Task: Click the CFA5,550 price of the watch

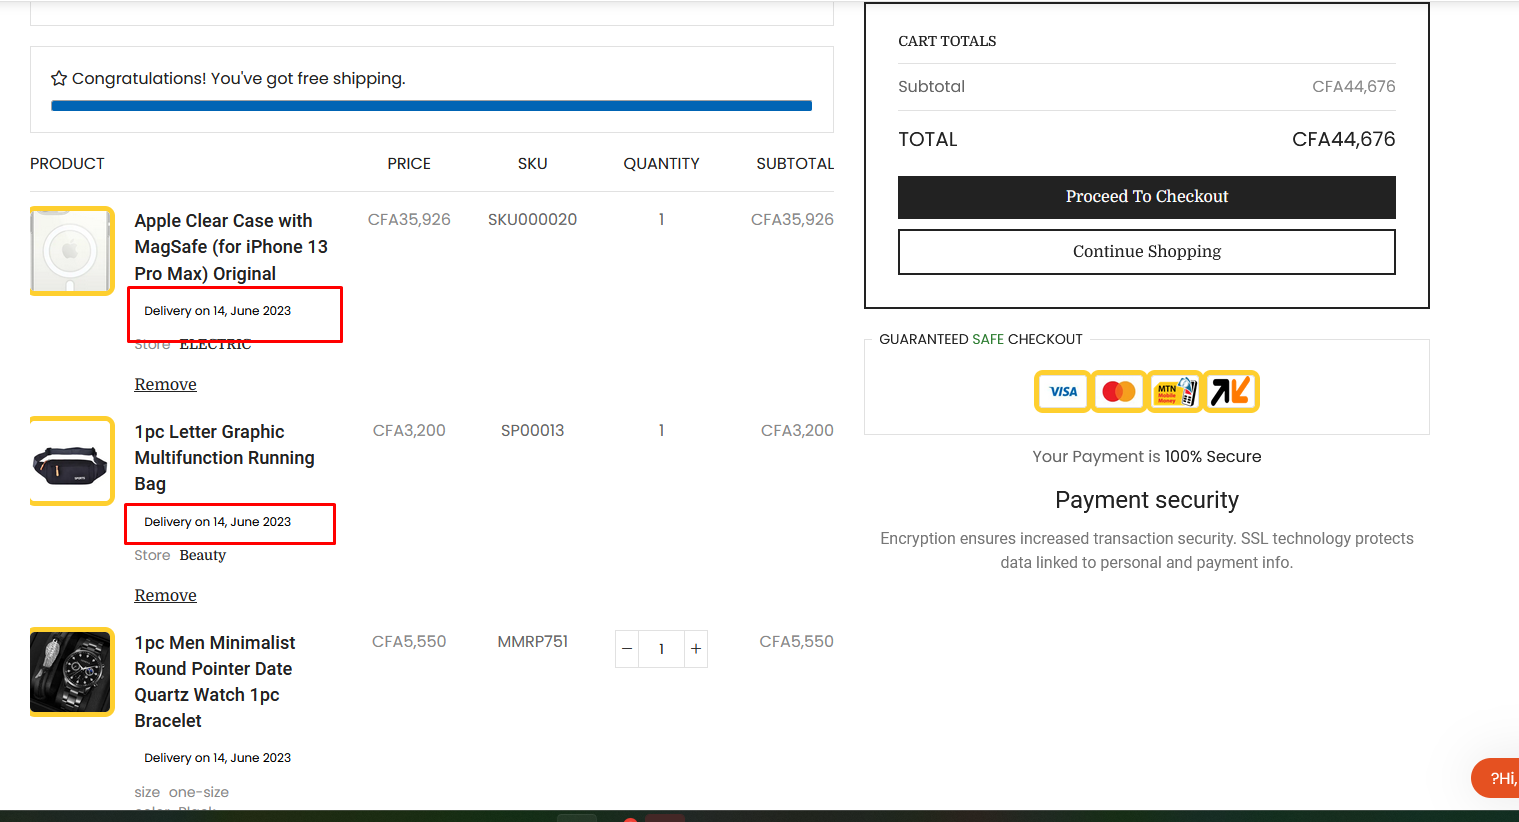Action: (x=409, y=641)
